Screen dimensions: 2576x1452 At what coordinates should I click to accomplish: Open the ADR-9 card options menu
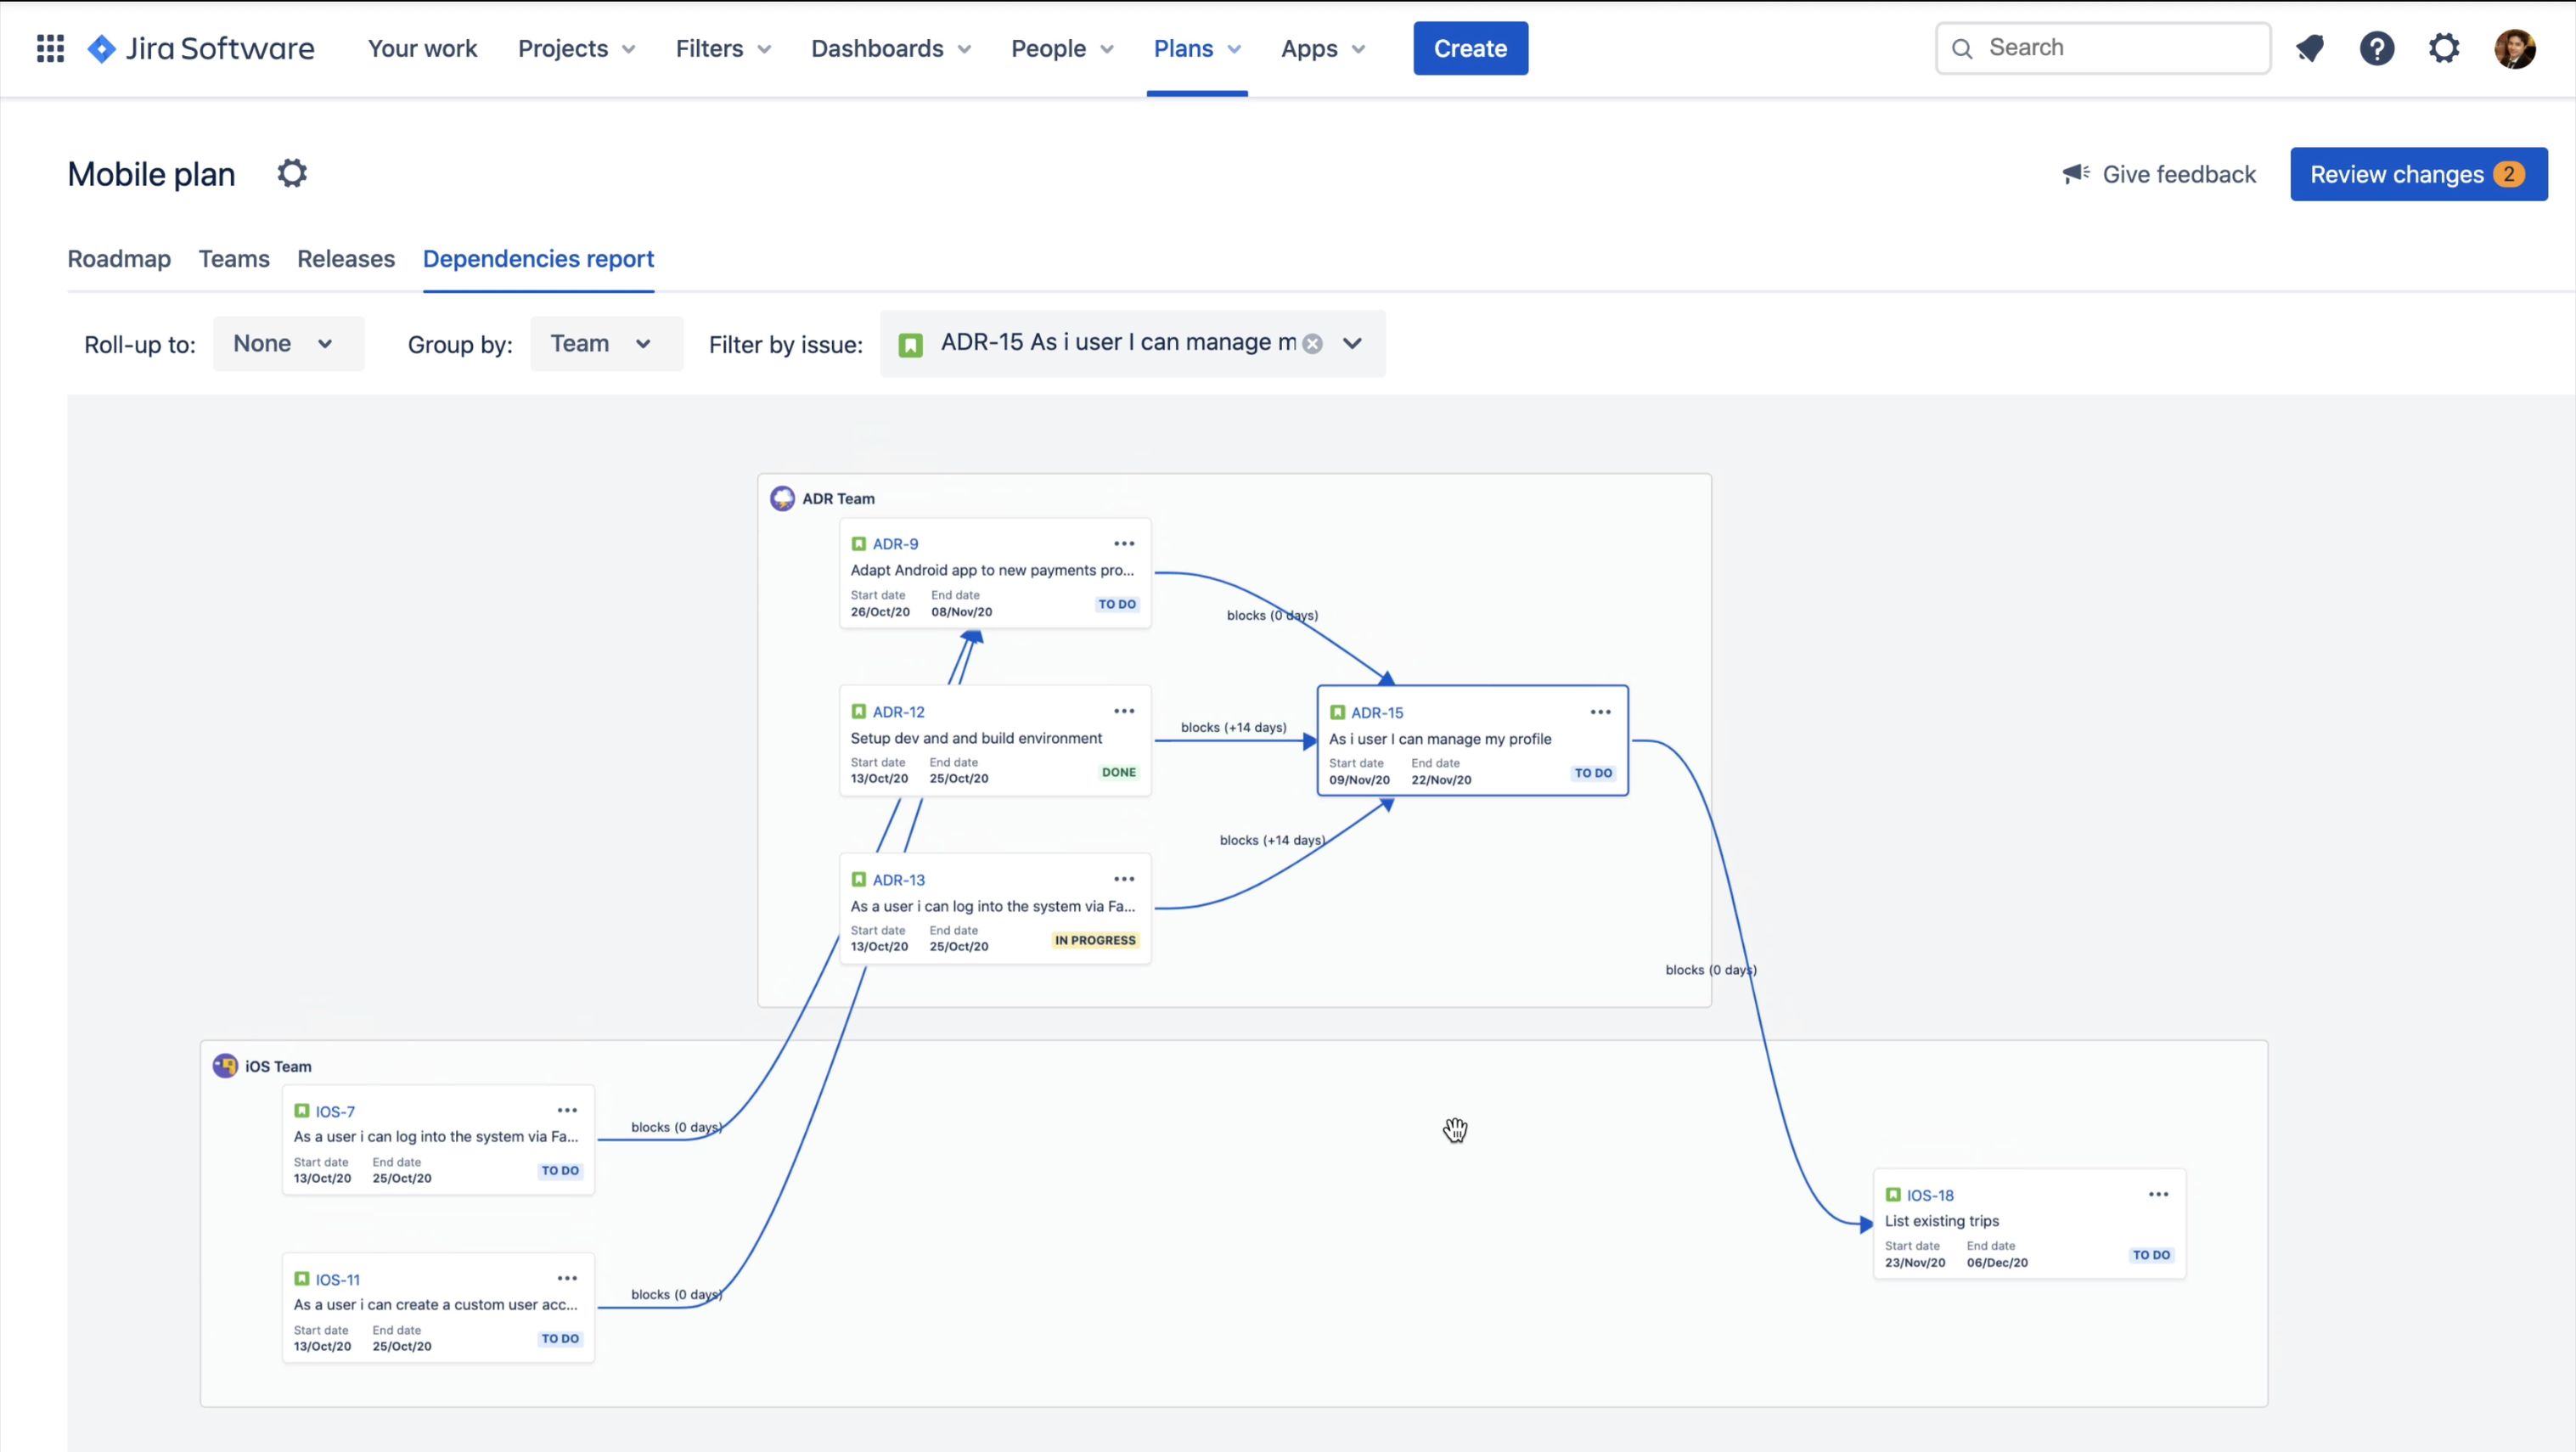pos(1124,543)
